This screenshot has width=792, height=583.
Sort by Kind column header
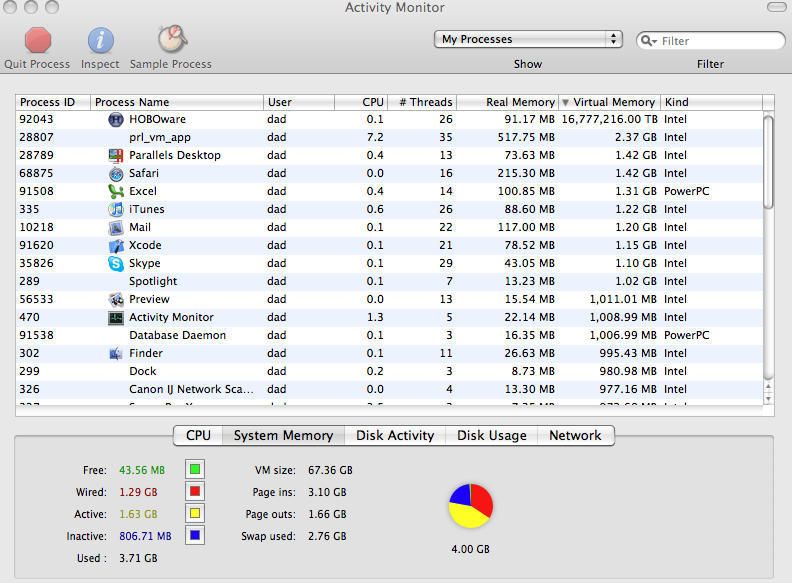[x=711, y=102]
